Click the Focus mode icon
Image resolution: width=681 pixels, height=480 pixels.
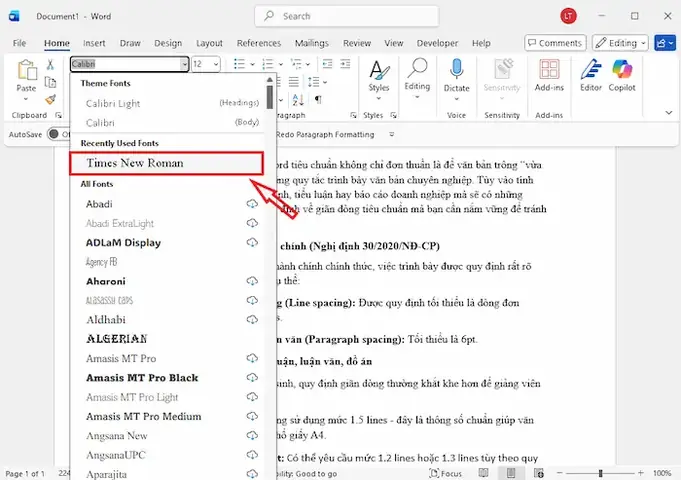point(434,473)
